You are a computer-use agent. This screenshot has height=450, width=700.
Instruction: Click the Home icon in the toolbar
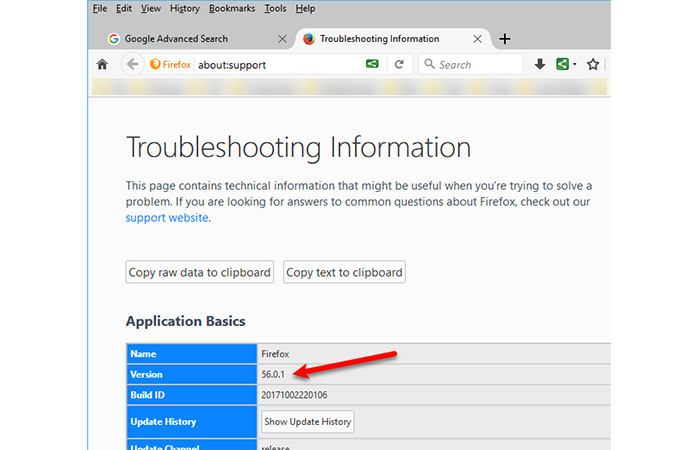[102, 64]
